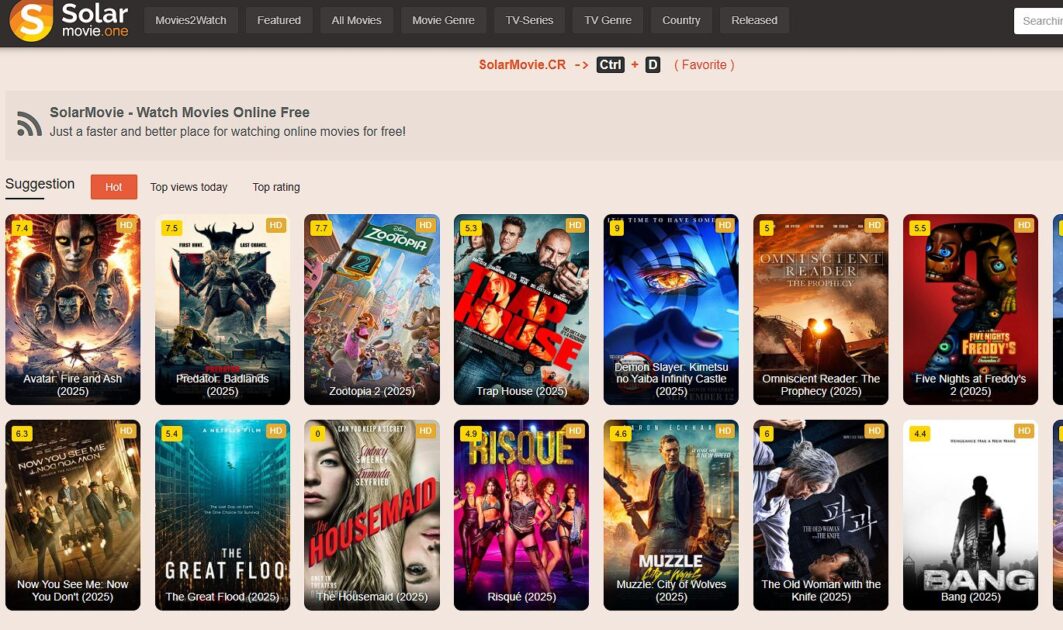Open Five Nights at Freddy's 2 poster
Screen dimensions: 1063x630
click(970, 309)
